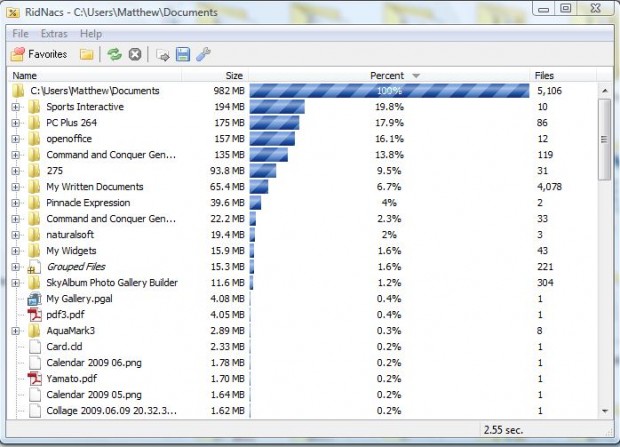Expand the Sports Interactive folder node

(16, 107)
